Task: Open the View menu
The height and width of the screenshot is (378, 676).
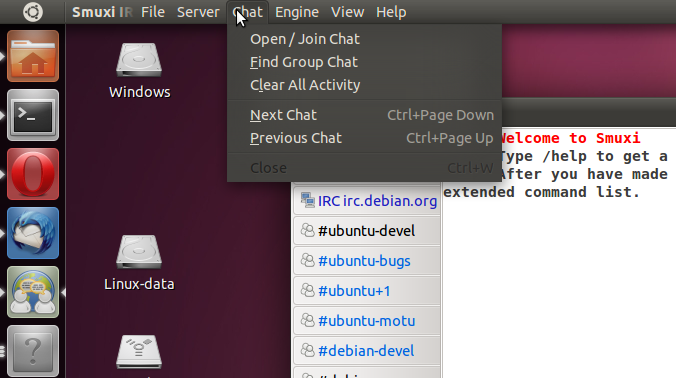Action: pyautogui.click(x=347, y=12)
